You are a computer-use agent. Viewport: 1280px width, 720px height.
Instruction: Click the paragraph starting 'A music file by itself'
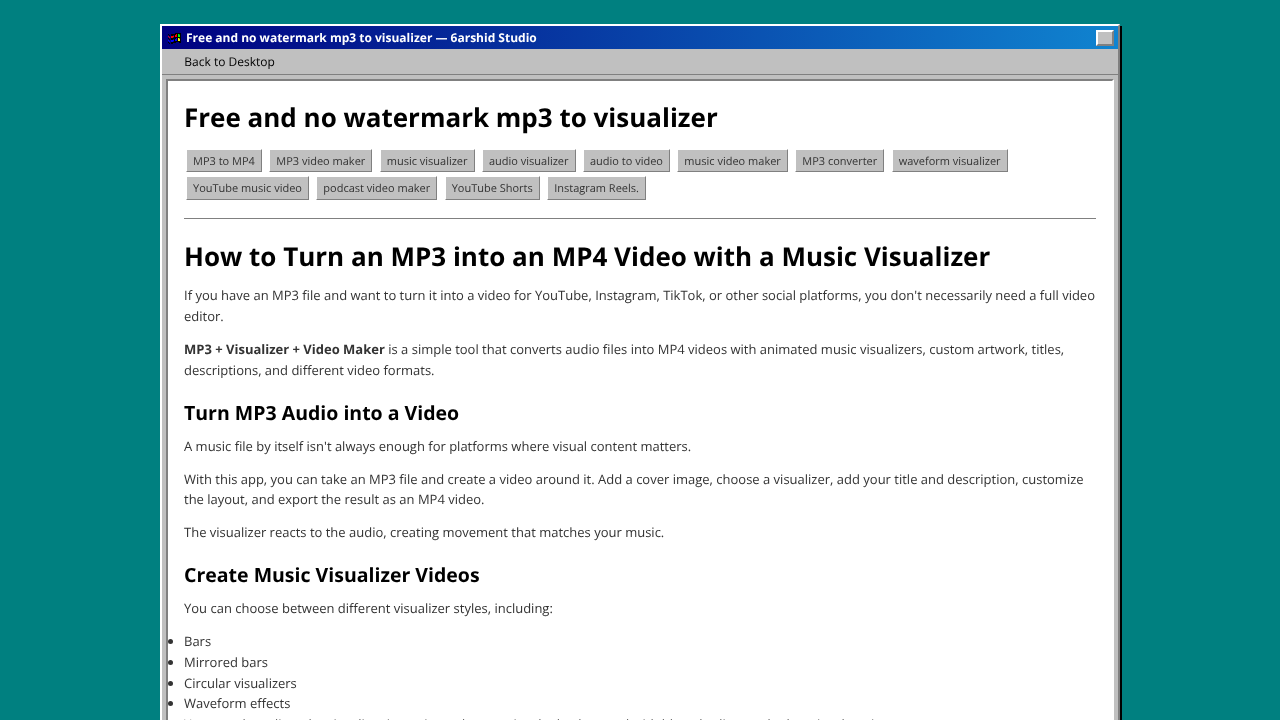(x=437, y=447)
